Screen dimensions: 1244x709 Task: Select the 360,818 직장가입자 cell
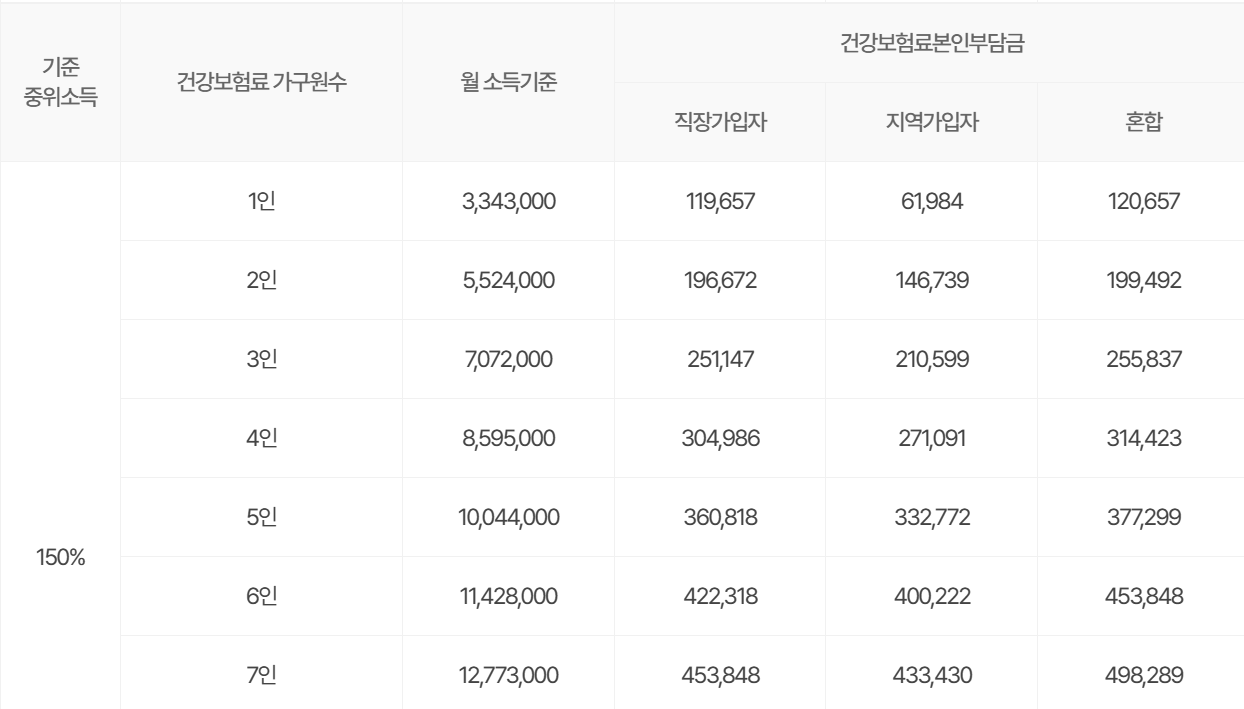pyautogui.click(x=722, y=518)
